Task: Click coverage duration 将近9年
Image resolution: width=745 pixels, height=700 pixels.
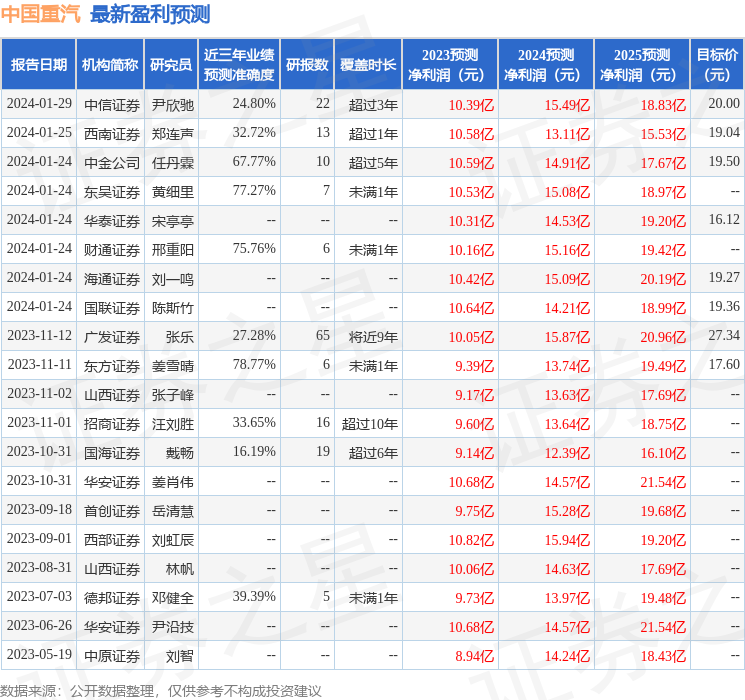Action: (373, 337)
